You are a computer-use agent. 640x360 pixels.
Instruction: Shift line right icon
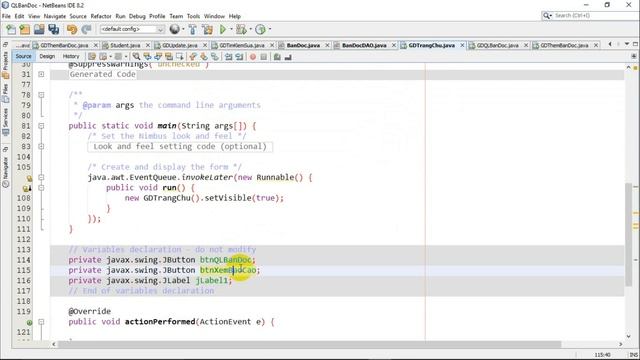[239, 57]
